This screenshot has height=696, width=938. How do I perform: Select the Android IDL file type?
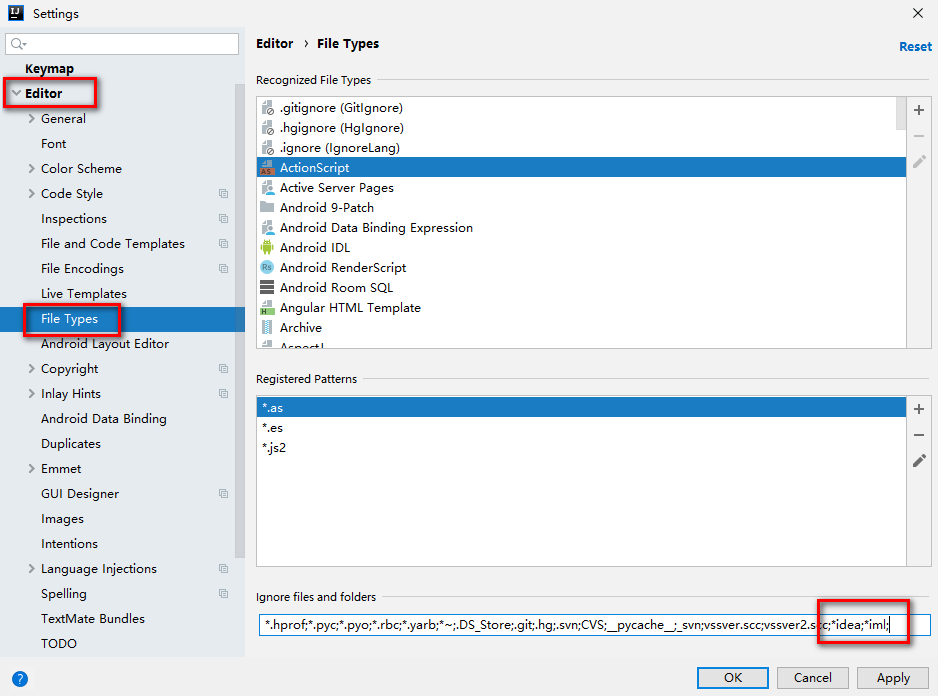point(314,247)
